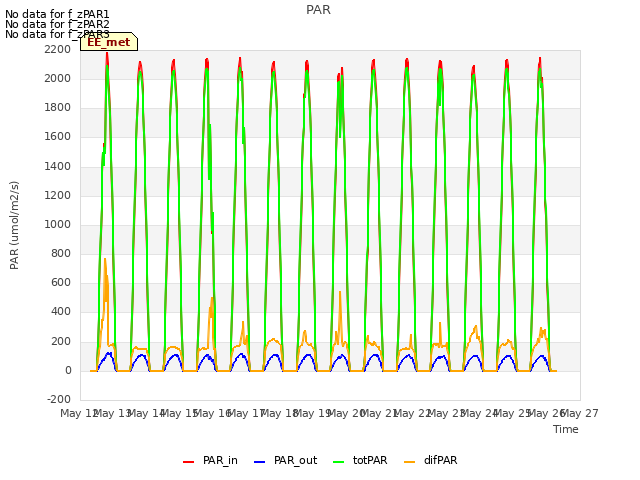
Task: Click the difPAR orange legend swatch
Action: (409, 462)
